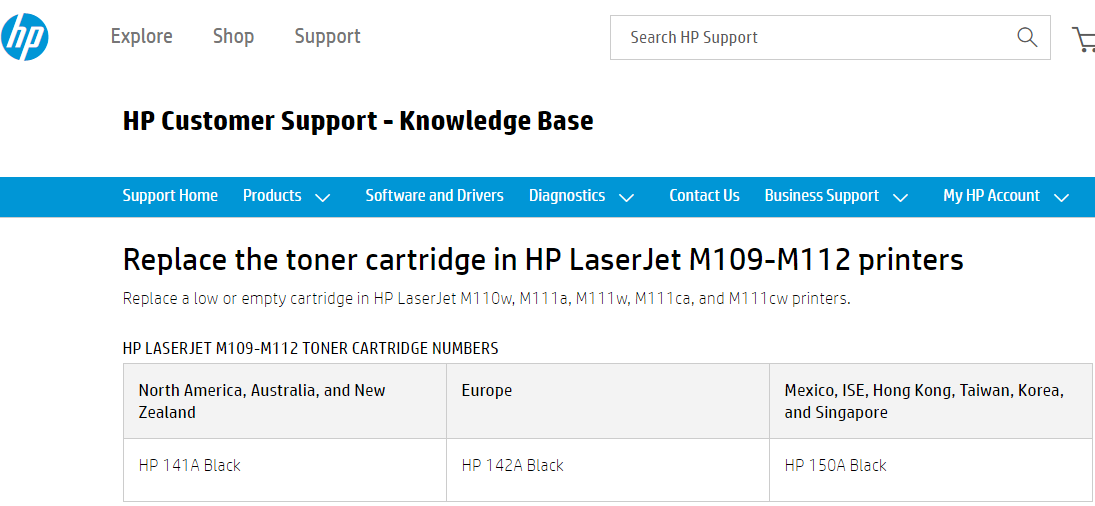The height and width of the screenshot is (506, 1095).
Task: Open the Explore menu
Action: [x=141, y=36]
